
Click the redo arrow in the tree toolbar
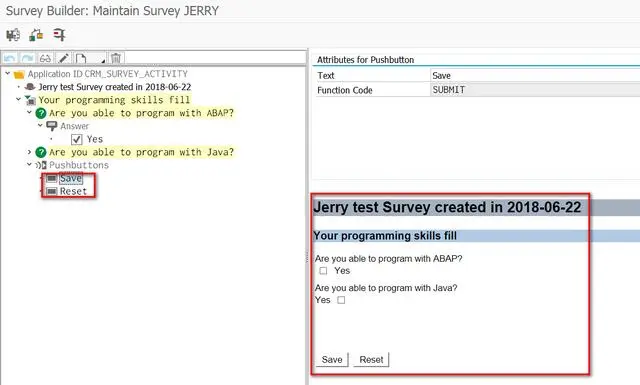point(27,58)
